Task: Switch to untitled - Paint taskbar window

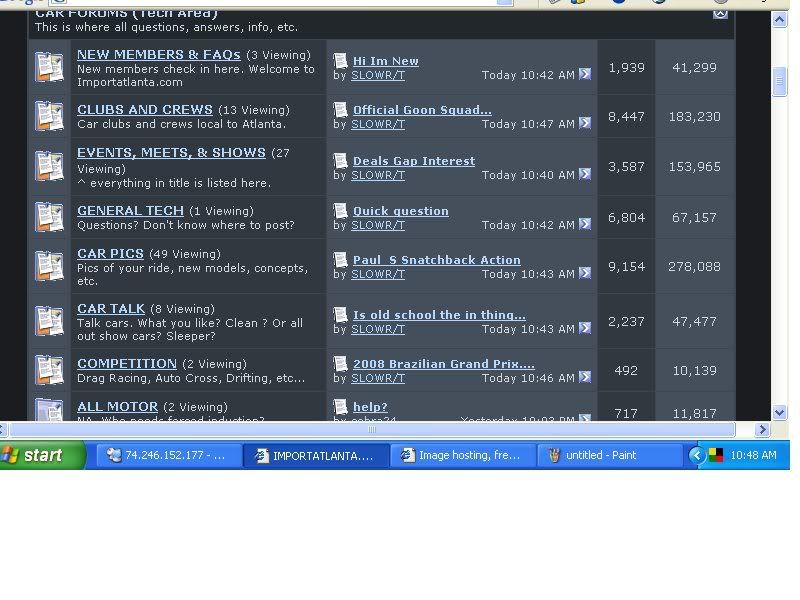Action: tap(610, 455)
